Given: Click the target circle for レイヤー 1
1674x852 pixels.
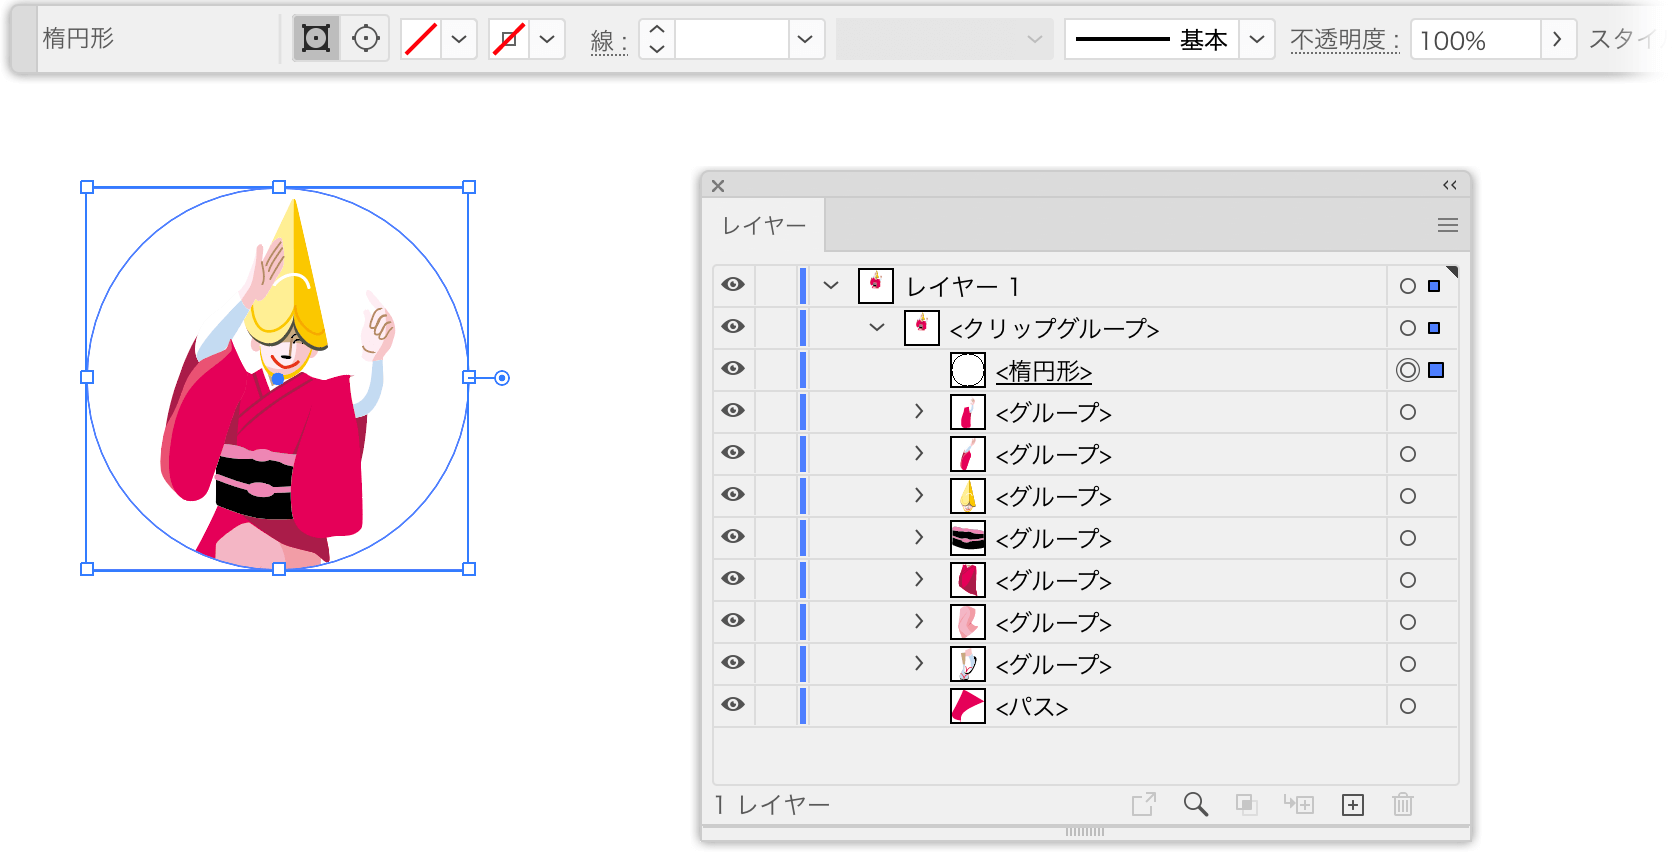Looking at the screenshot, I should click(x=1408, y=286).
